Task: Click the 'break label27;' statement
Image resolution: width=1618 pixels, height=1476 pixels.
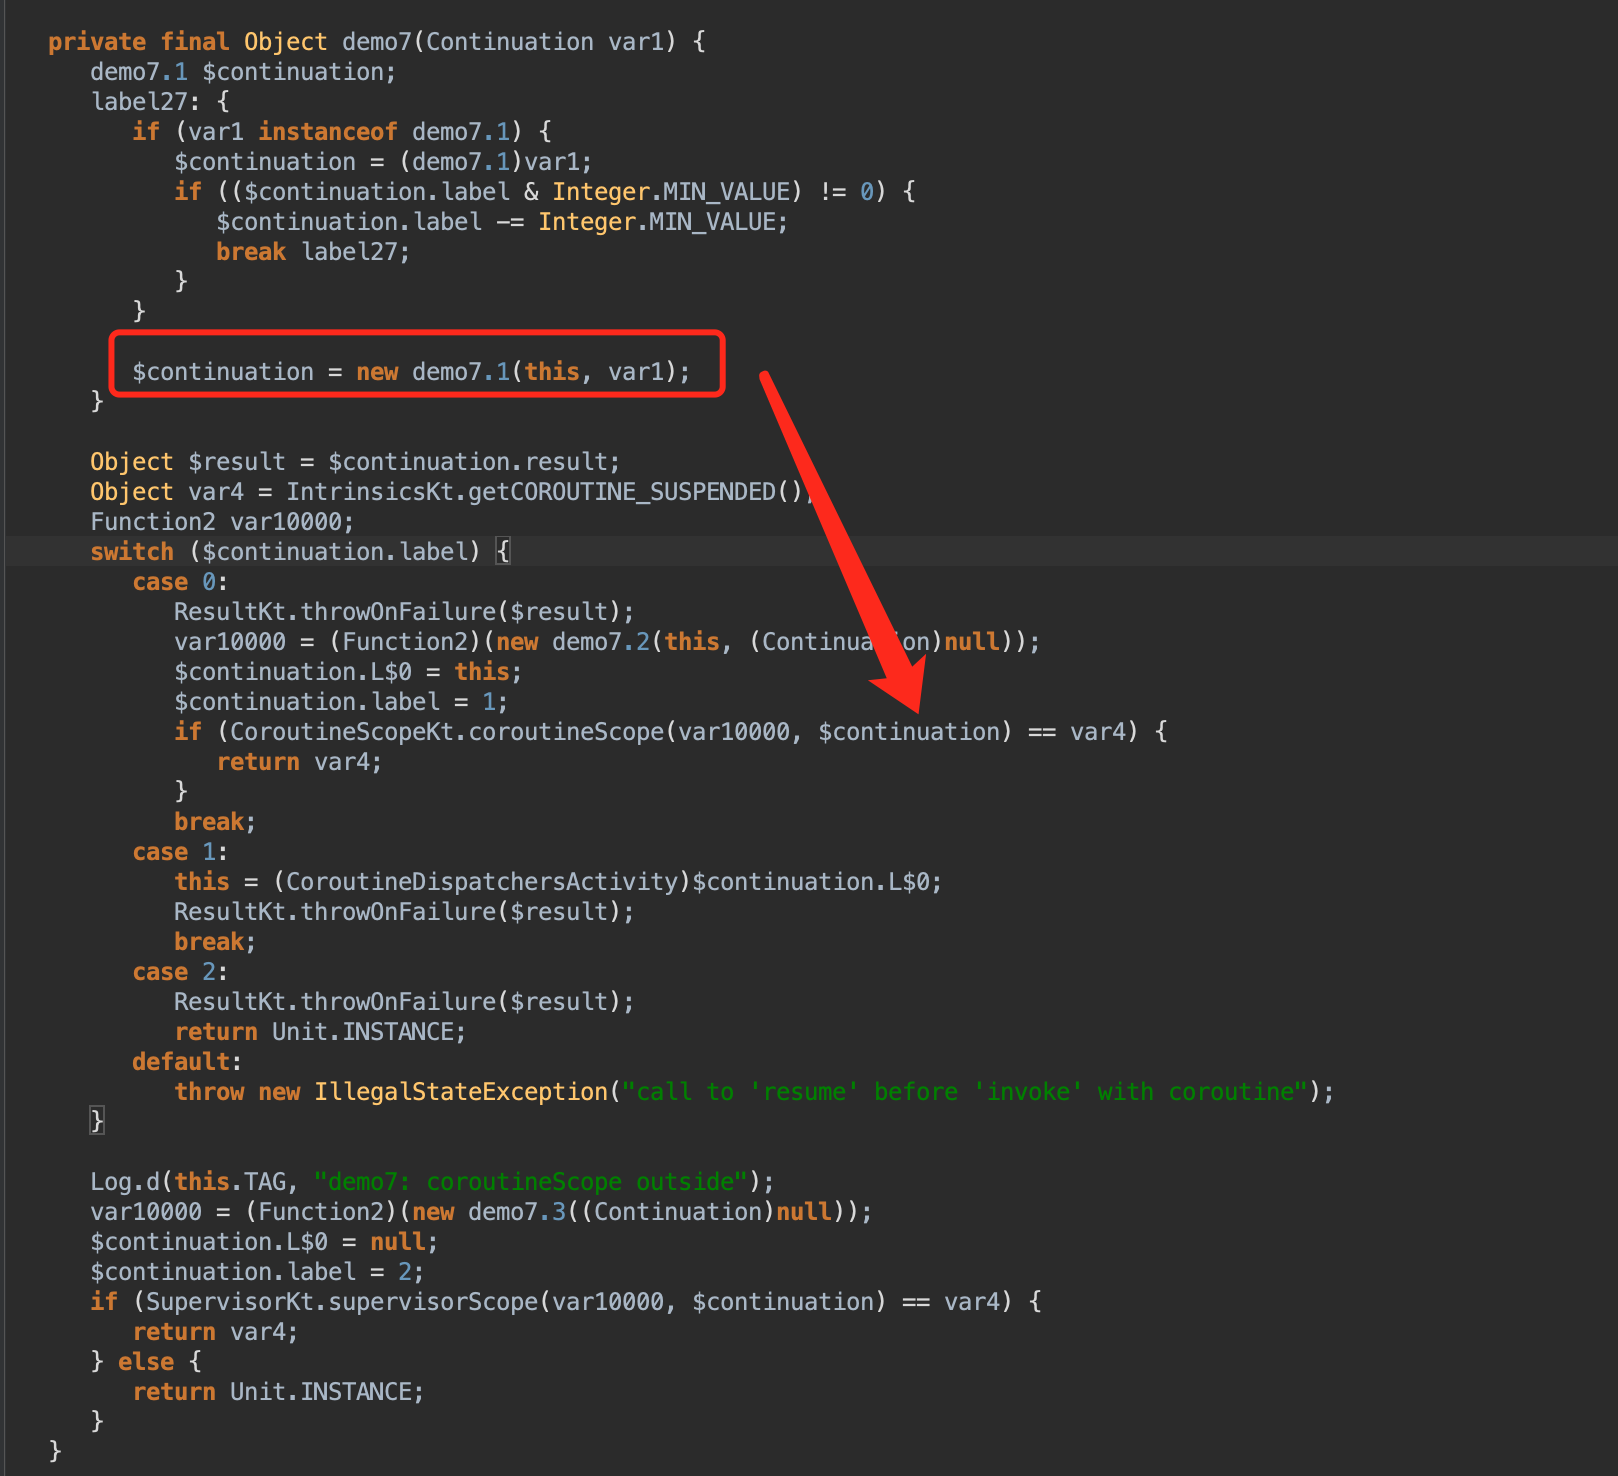Action: (x=312, y=252)
